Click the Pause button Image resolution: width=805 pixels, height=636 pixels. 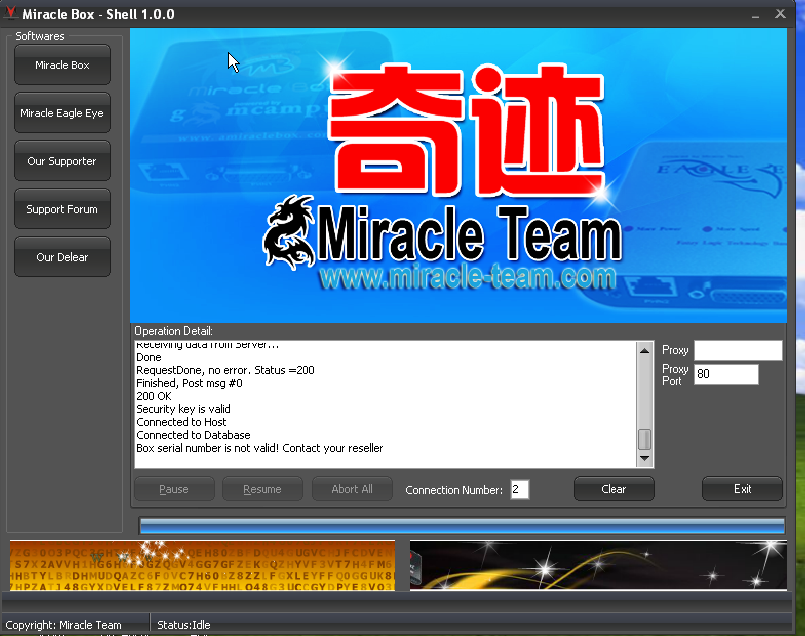click(x=174, y=489)
